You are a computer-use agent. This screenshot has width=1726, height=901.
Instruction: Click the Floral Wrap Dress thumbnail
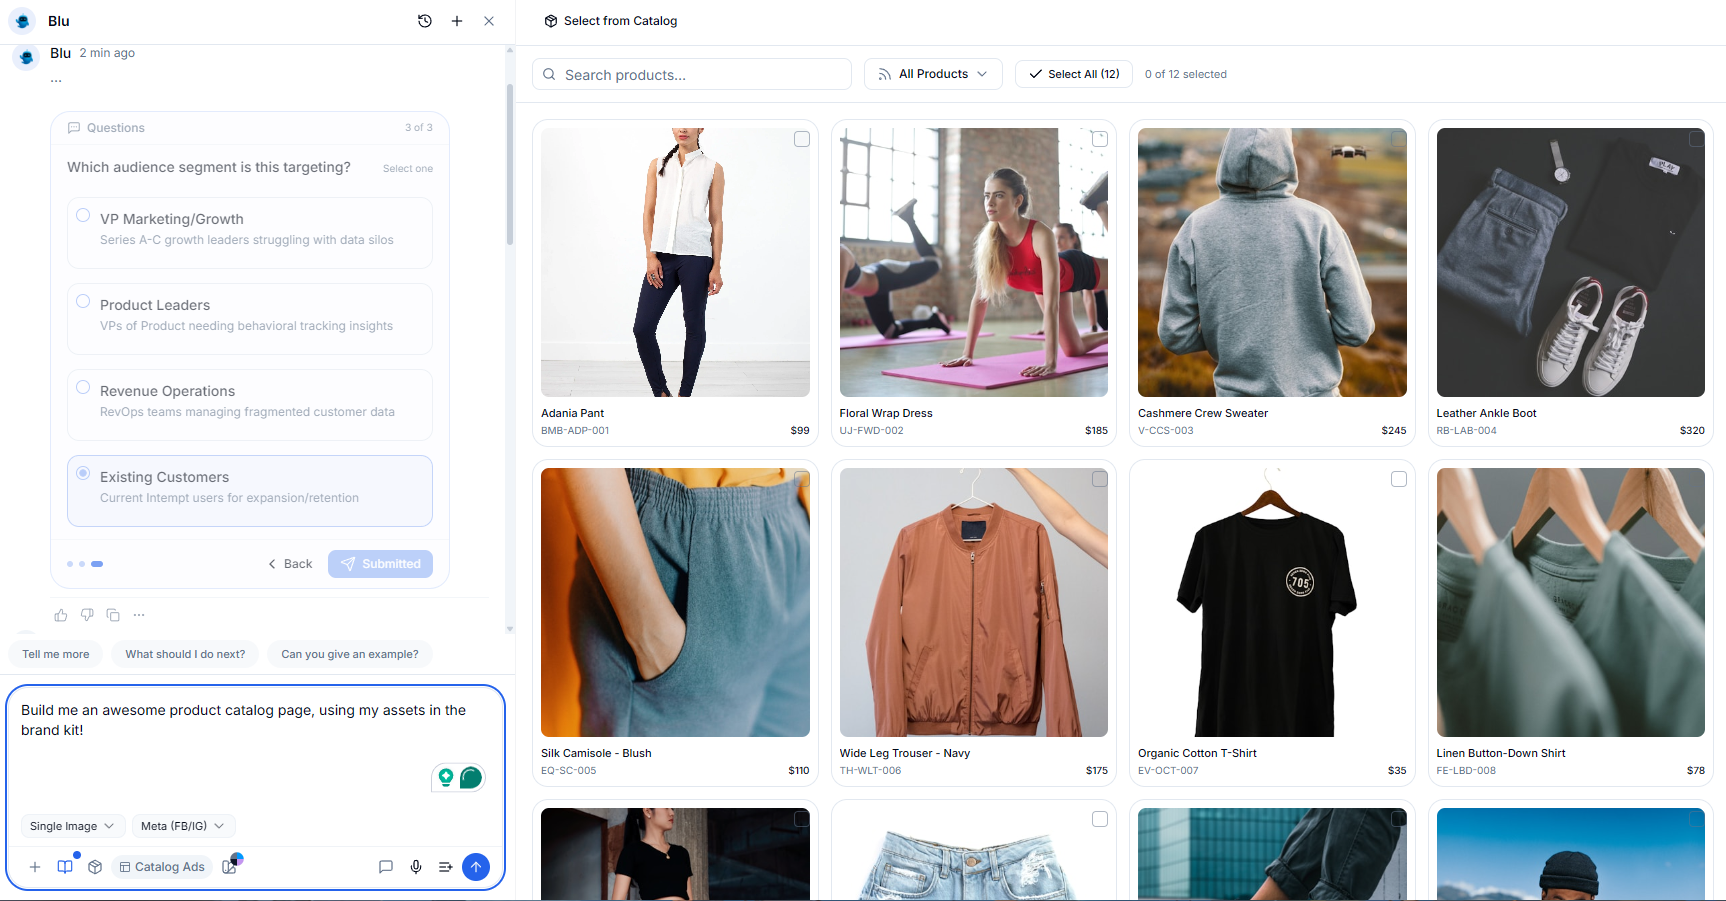point(973,262)
